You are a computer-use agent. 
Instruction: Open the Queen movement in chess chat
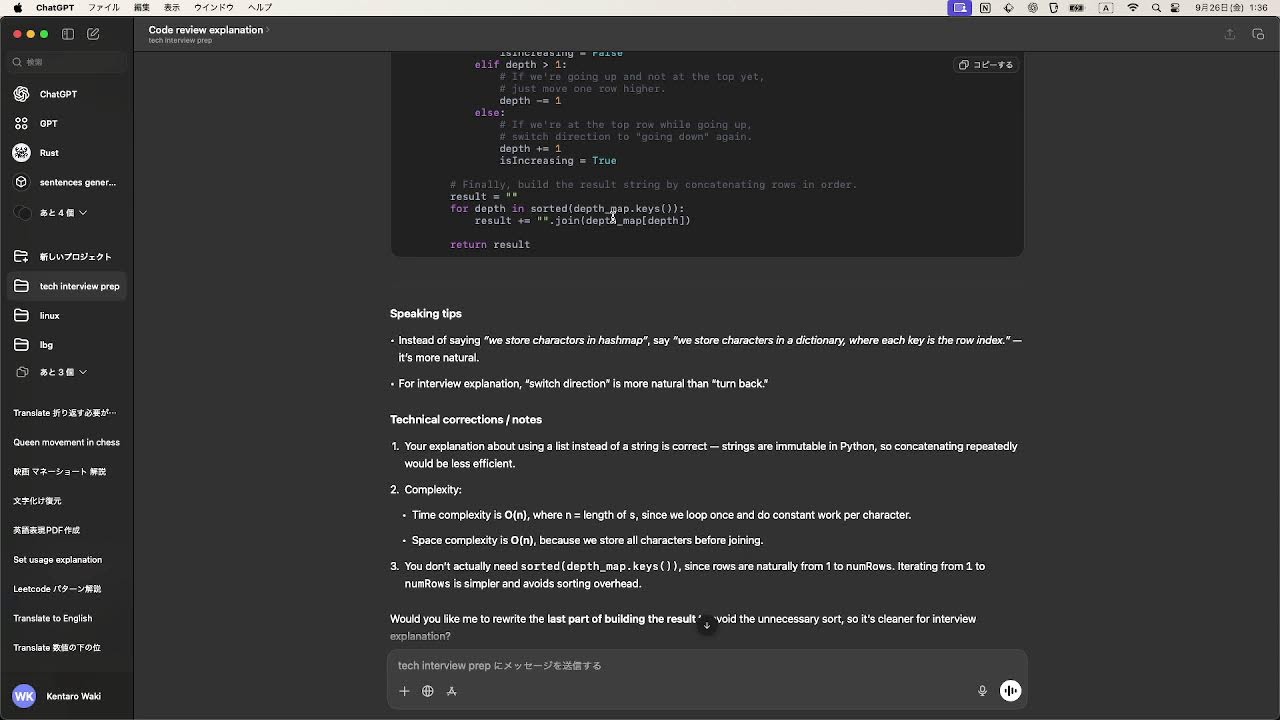(67, 442)
